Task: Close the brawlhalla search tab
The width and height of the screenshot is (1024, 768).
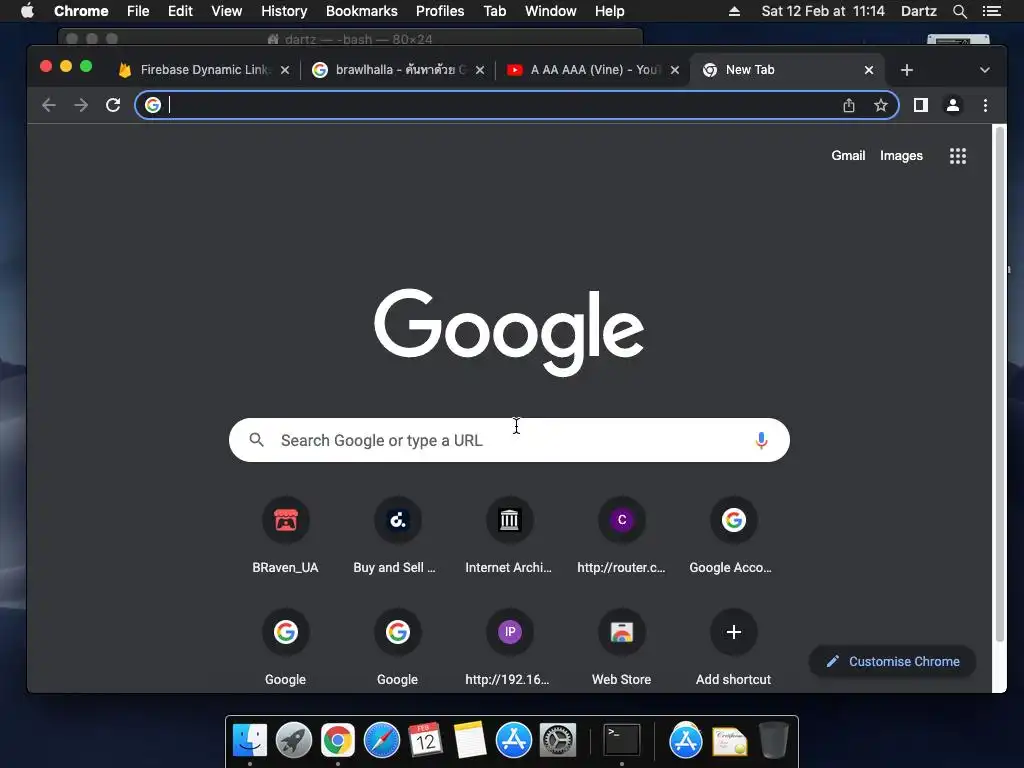Action: [479, 70]
